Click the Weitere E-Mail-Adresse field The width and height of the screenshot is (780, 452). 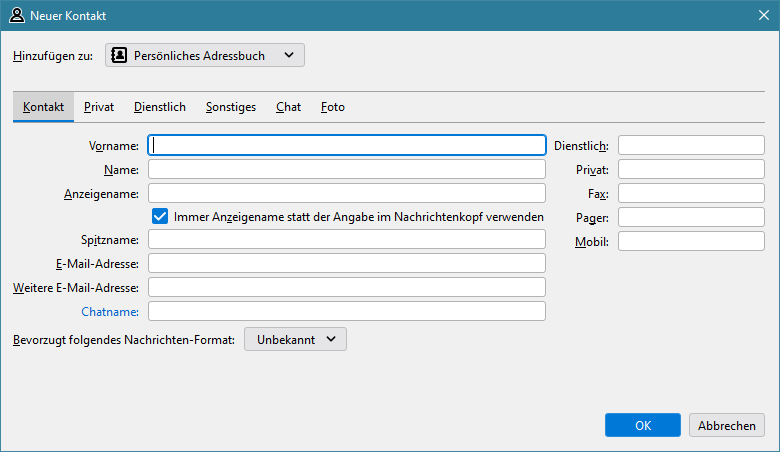(346, 288)
